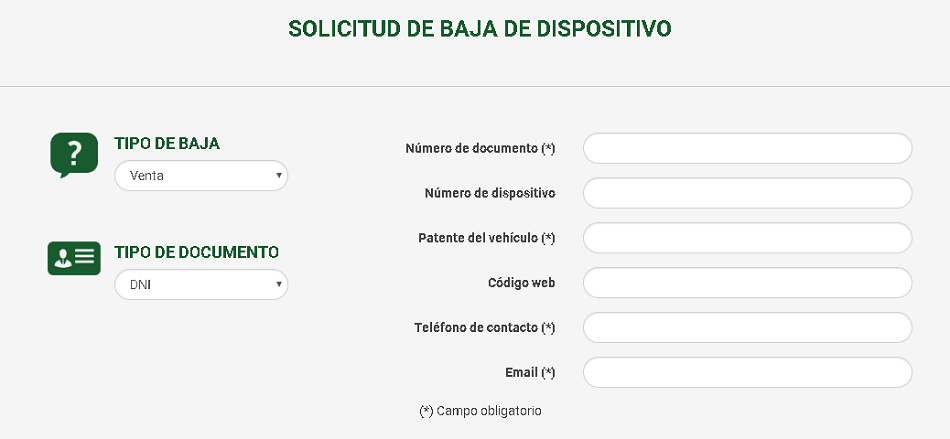The image size is (950, 439).
Task: Click the Teléfono de contacto field
Action: (x=747, y=328)
